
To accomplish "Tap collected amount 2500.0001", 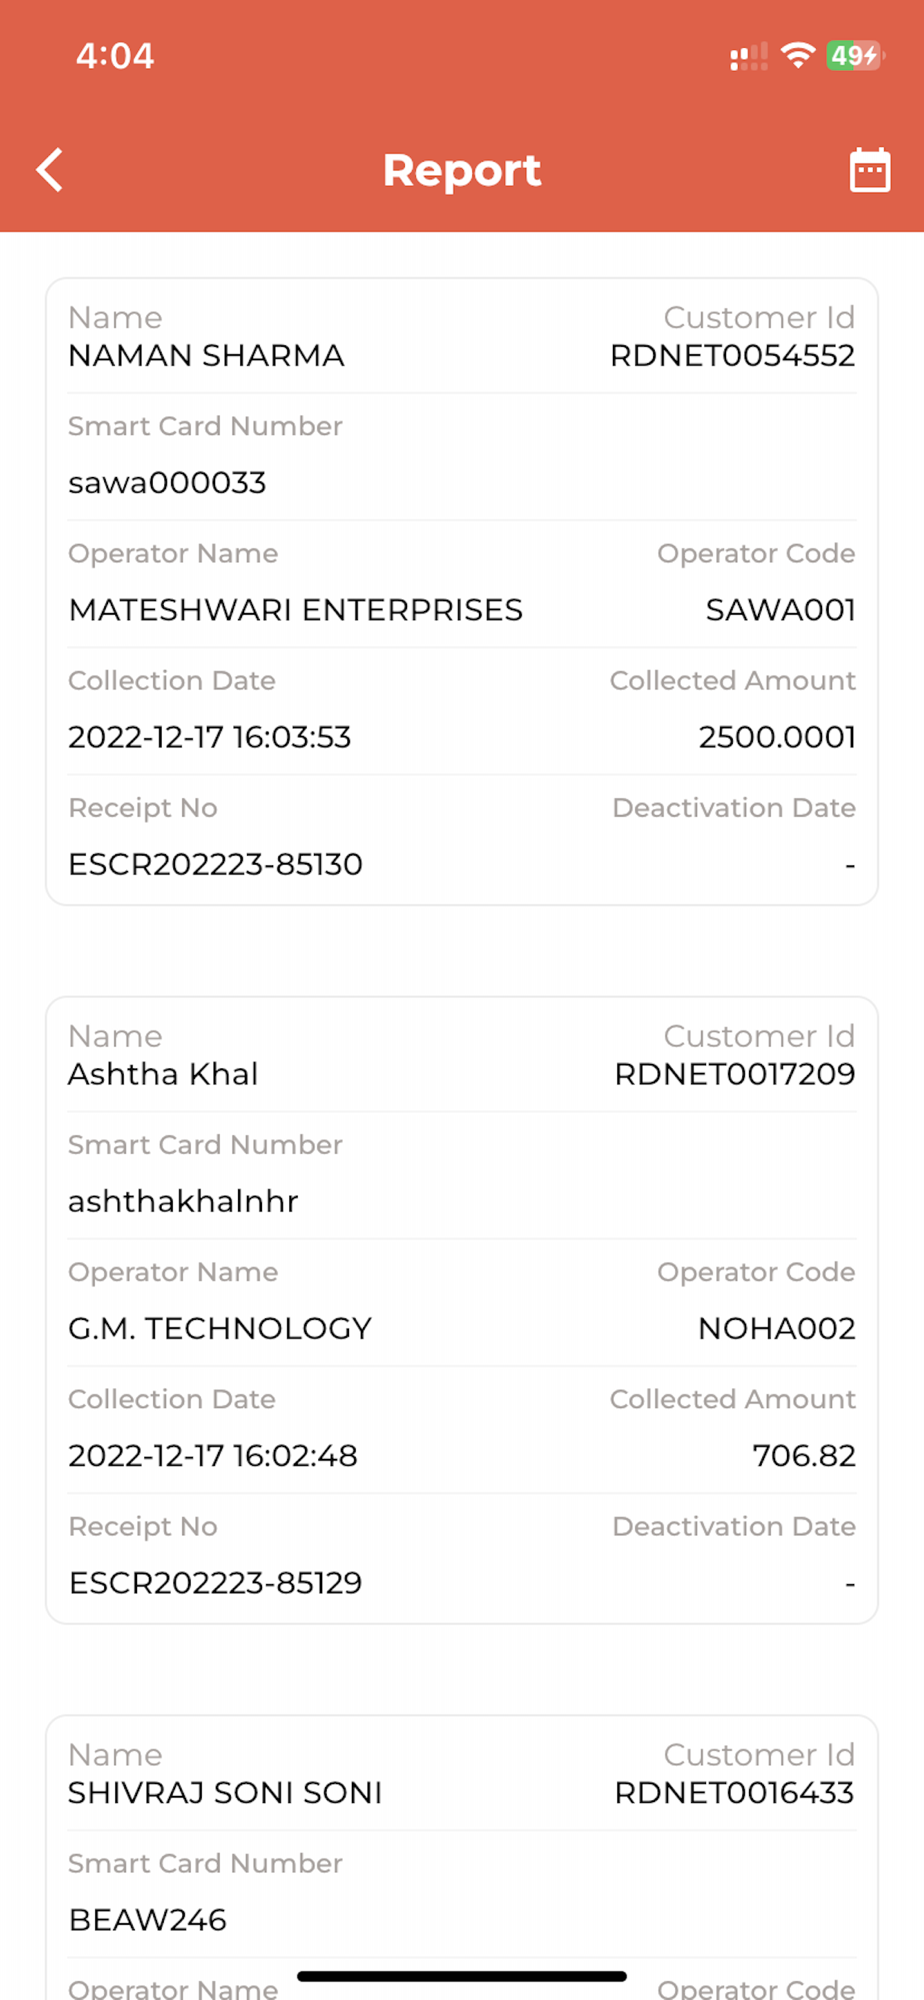I will point(777,737).
